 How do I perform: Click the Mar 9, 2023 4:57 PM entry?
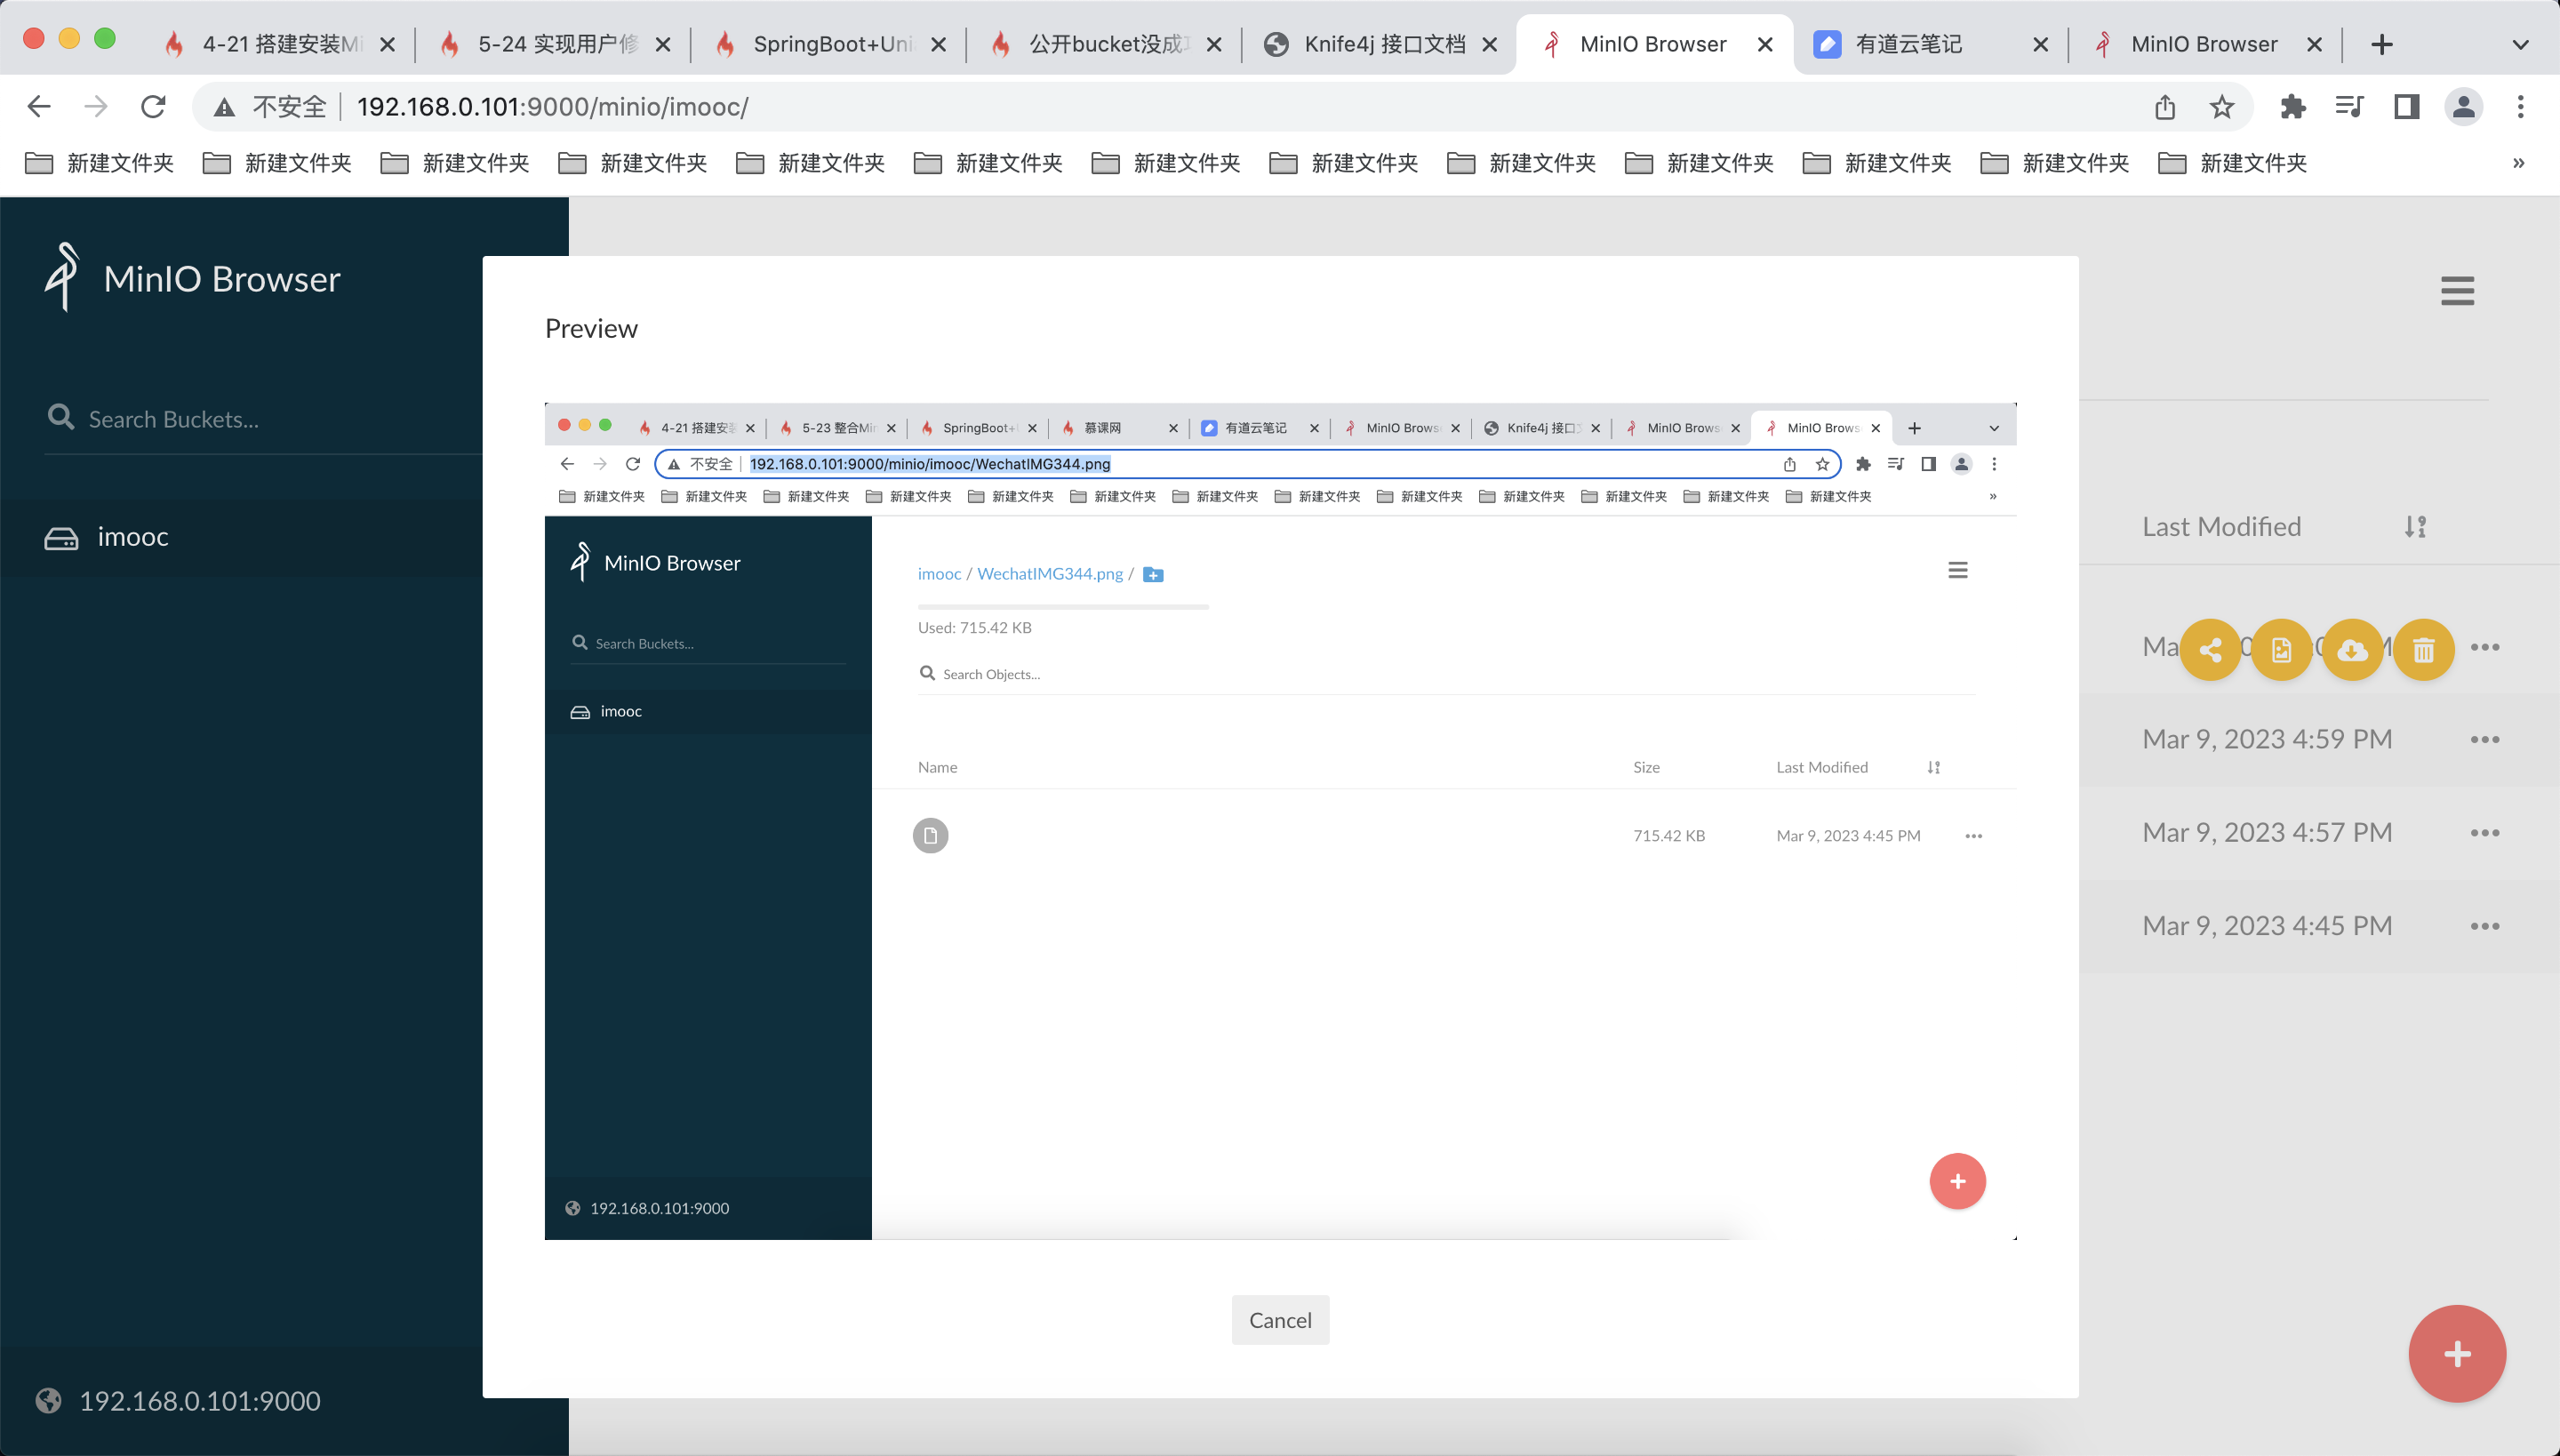tap(2267, 833)
